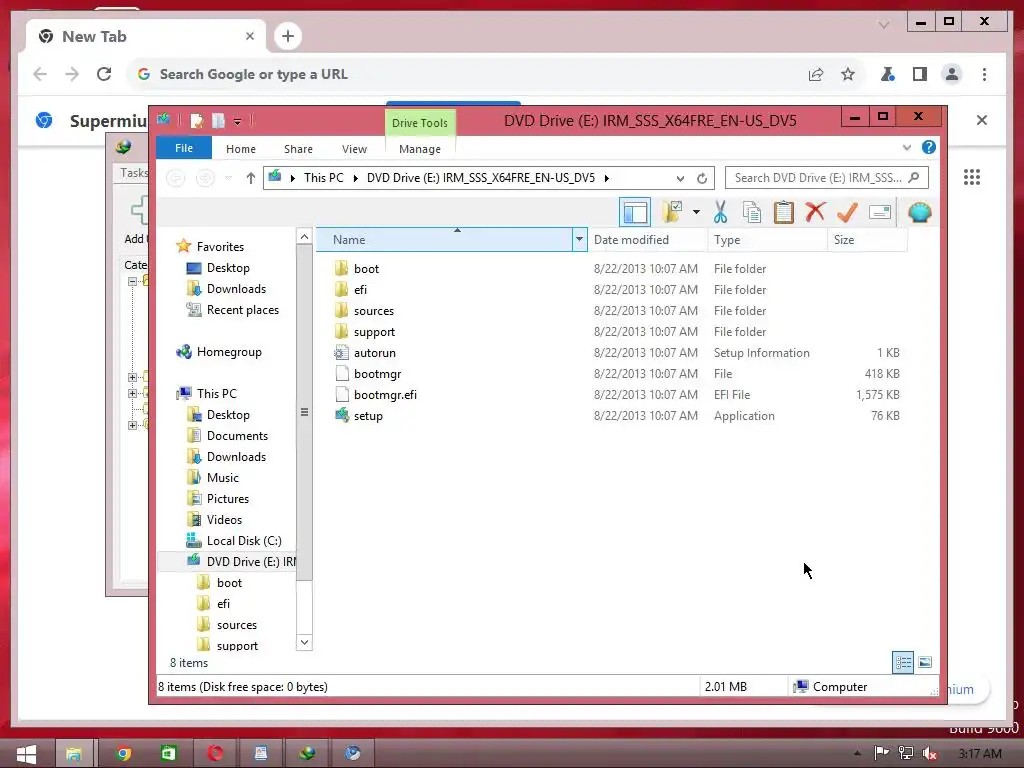The height and width of the screenshot is (768, 1024).
Task: Select Local Disk (C:) in navigation pane
Action: [x=244, y=541]
